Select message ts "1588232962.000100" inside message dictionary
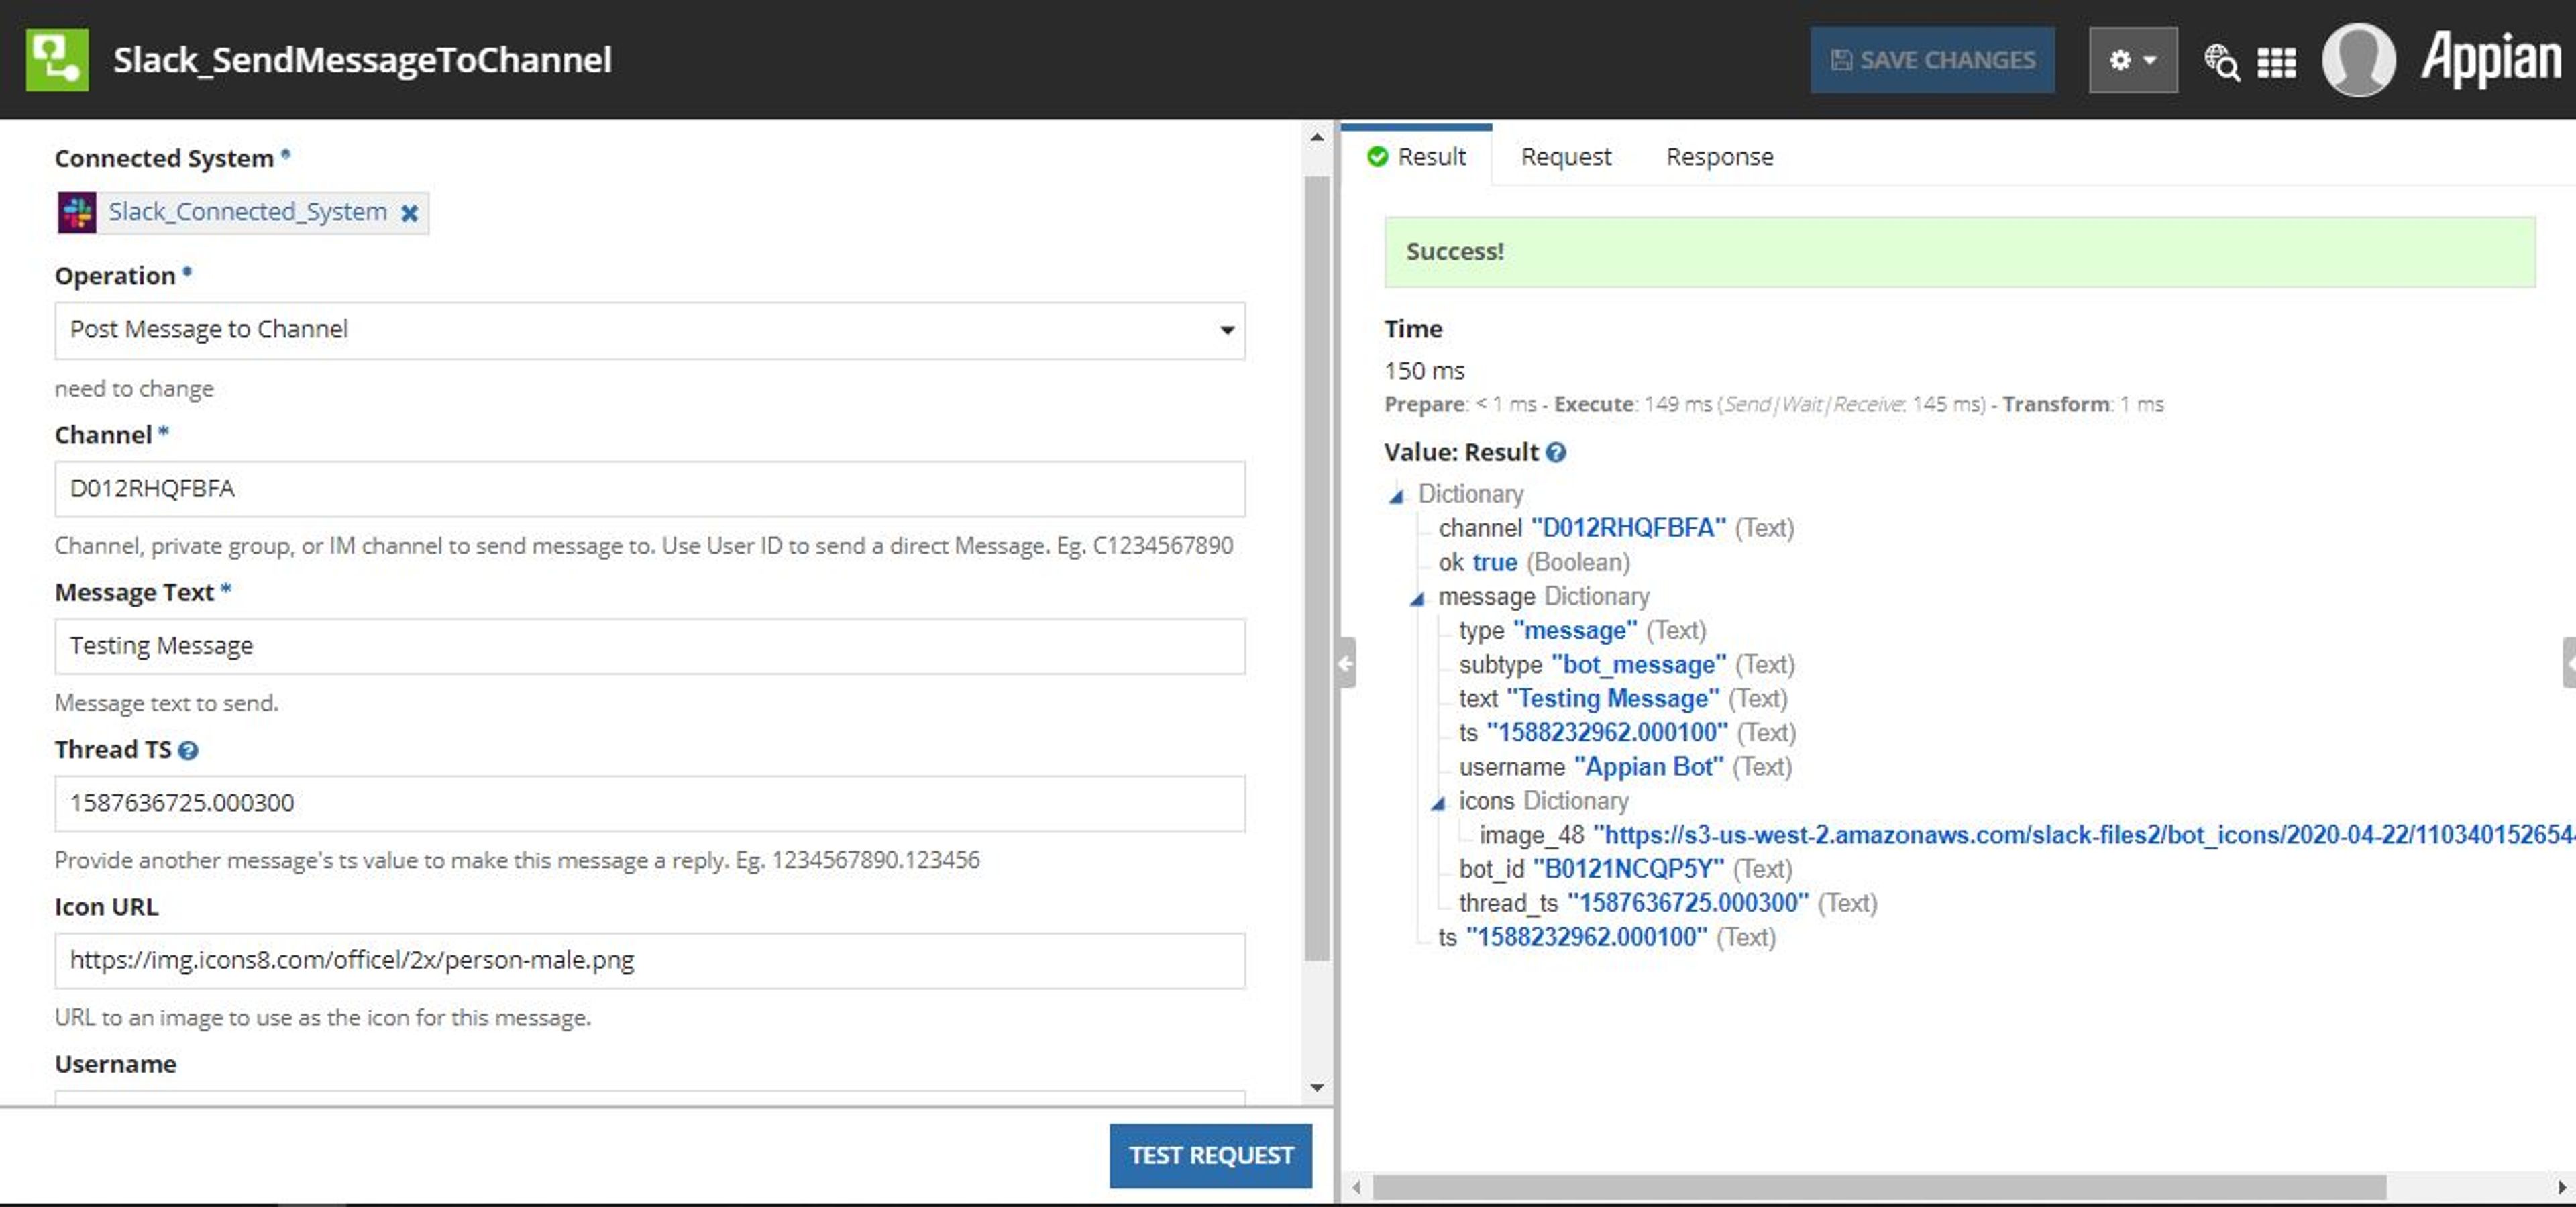2576x1207 pixels. click(x=1606, y=733)
